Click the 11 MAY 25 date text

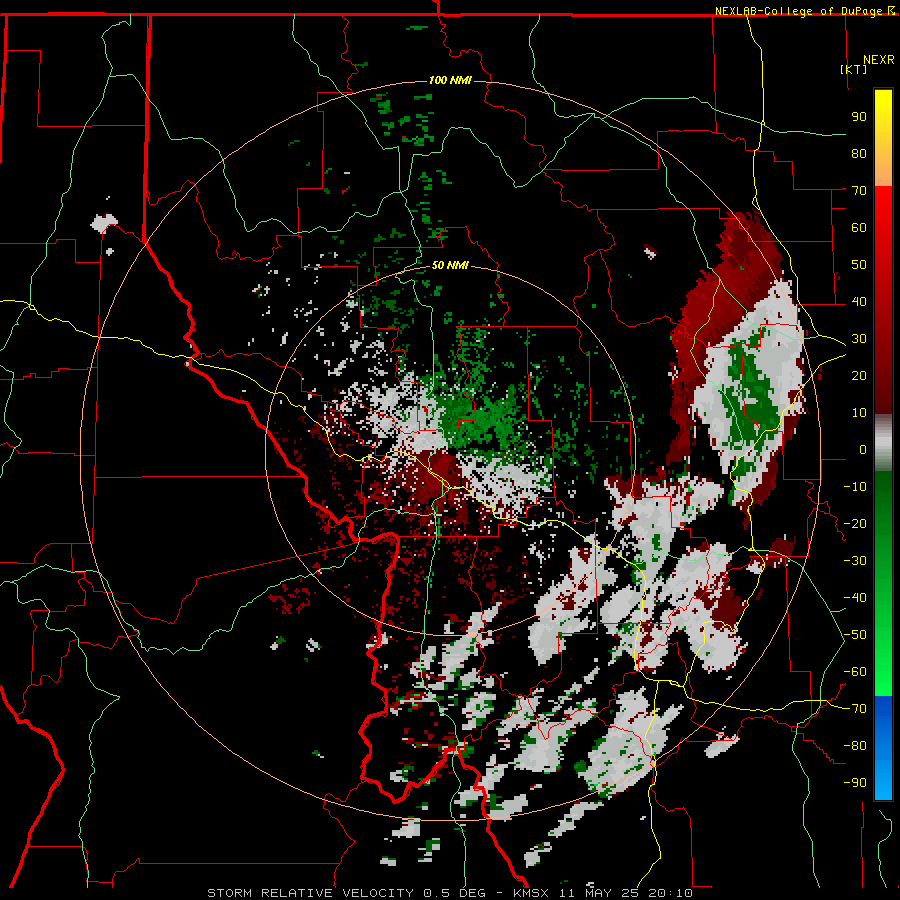[599, 893]
